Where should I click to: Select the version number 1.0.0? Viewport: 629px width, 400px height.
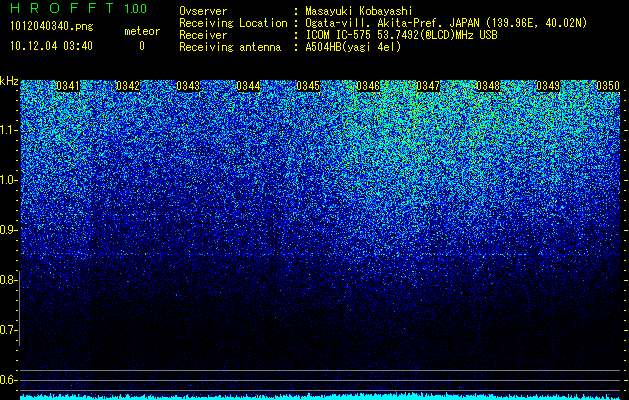point(136,9)
